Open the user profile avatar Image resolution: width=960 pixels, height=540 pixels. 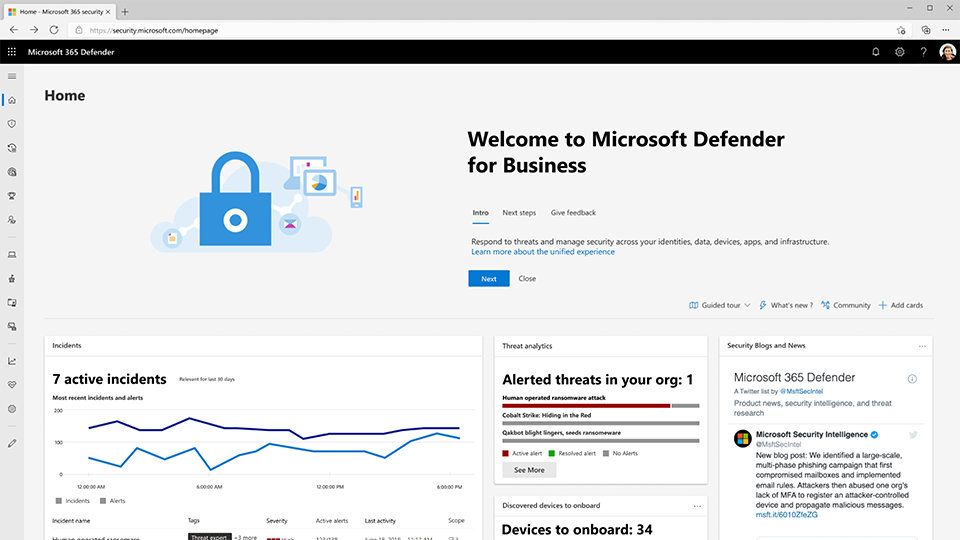tap(947, 52)
